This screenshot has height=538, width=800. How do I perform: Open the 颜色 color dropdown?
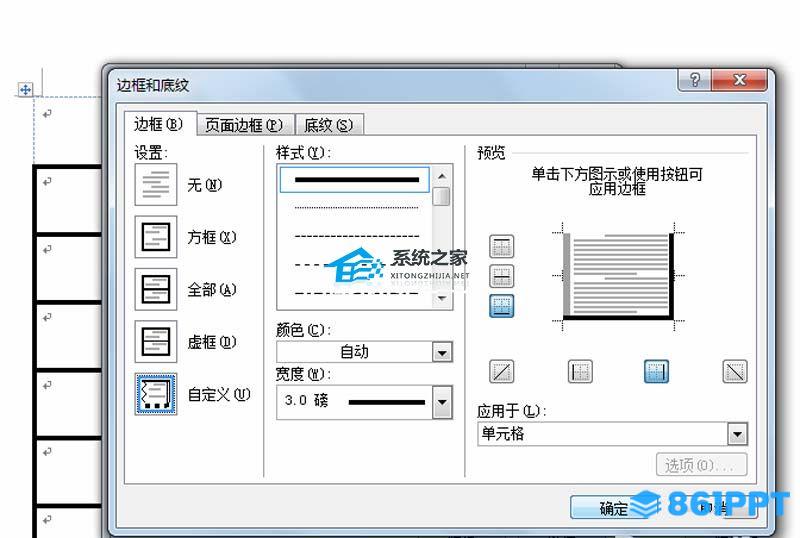pyautogui.click(x=442, y=352)
